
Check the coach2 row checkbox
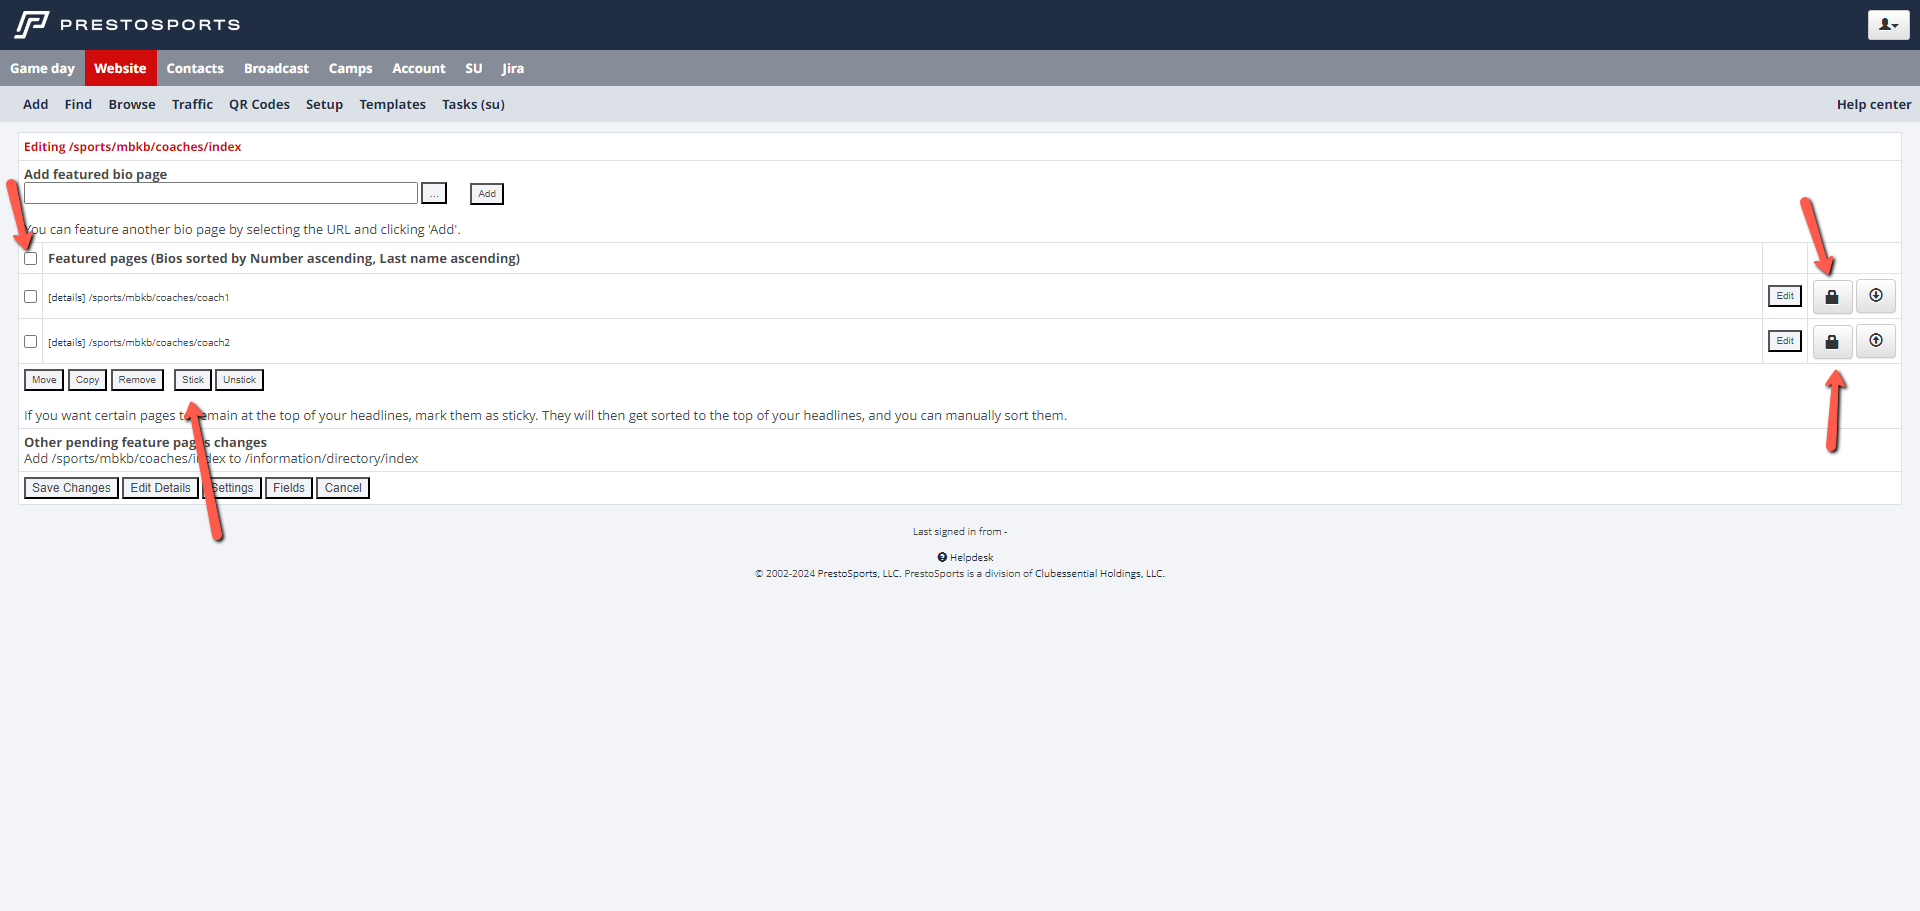[x=31, y=342]
